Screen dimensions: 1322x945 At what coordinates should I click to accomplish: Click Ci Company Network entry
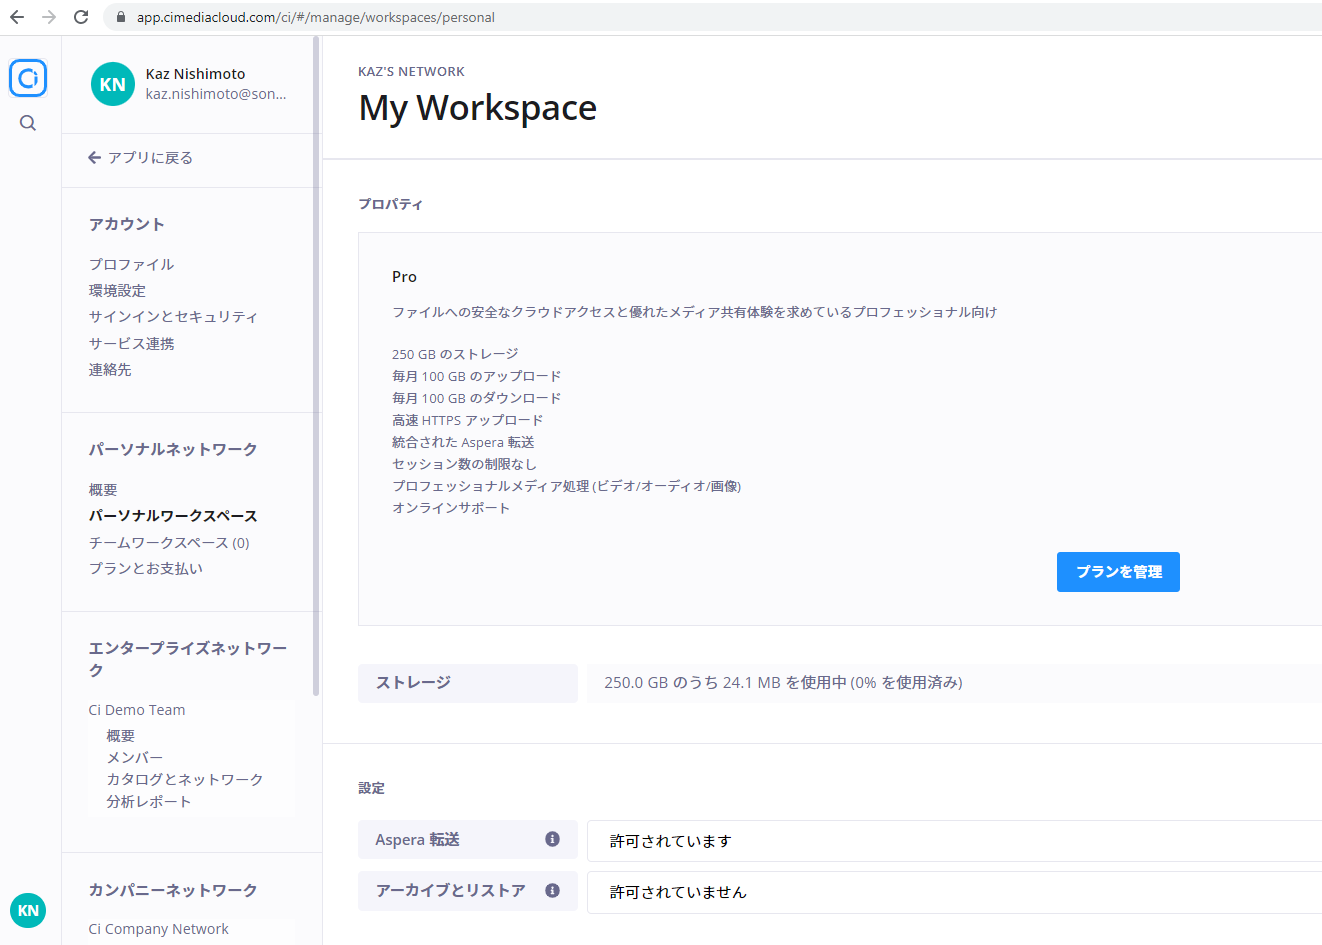coord(158,929)
